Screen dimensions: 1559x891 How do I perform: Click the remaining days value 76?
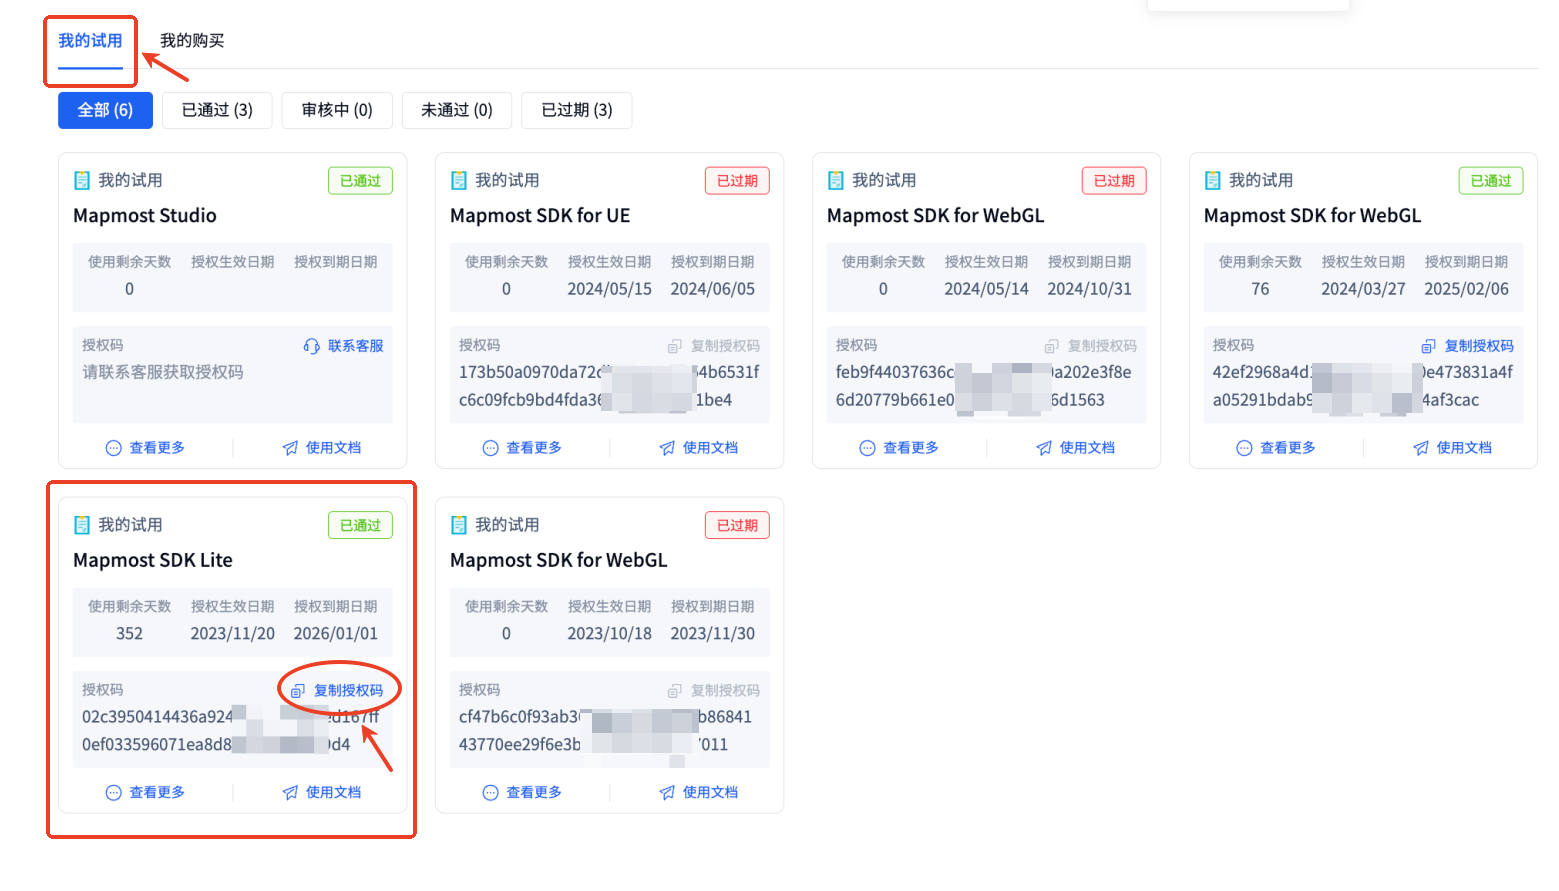tap(1260, 289)
